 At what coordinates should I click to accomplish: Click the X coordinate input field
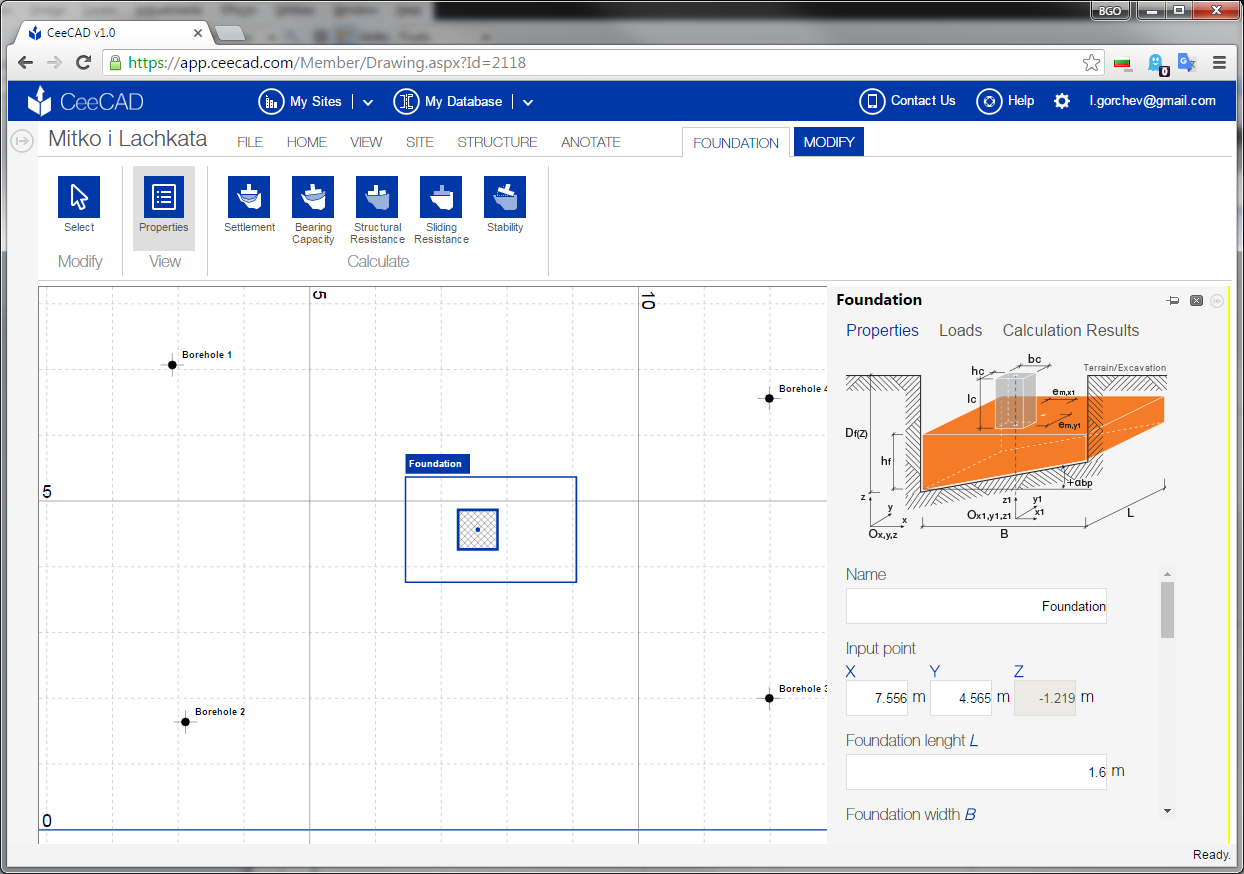pyautogui.click(x=877, y=698)
